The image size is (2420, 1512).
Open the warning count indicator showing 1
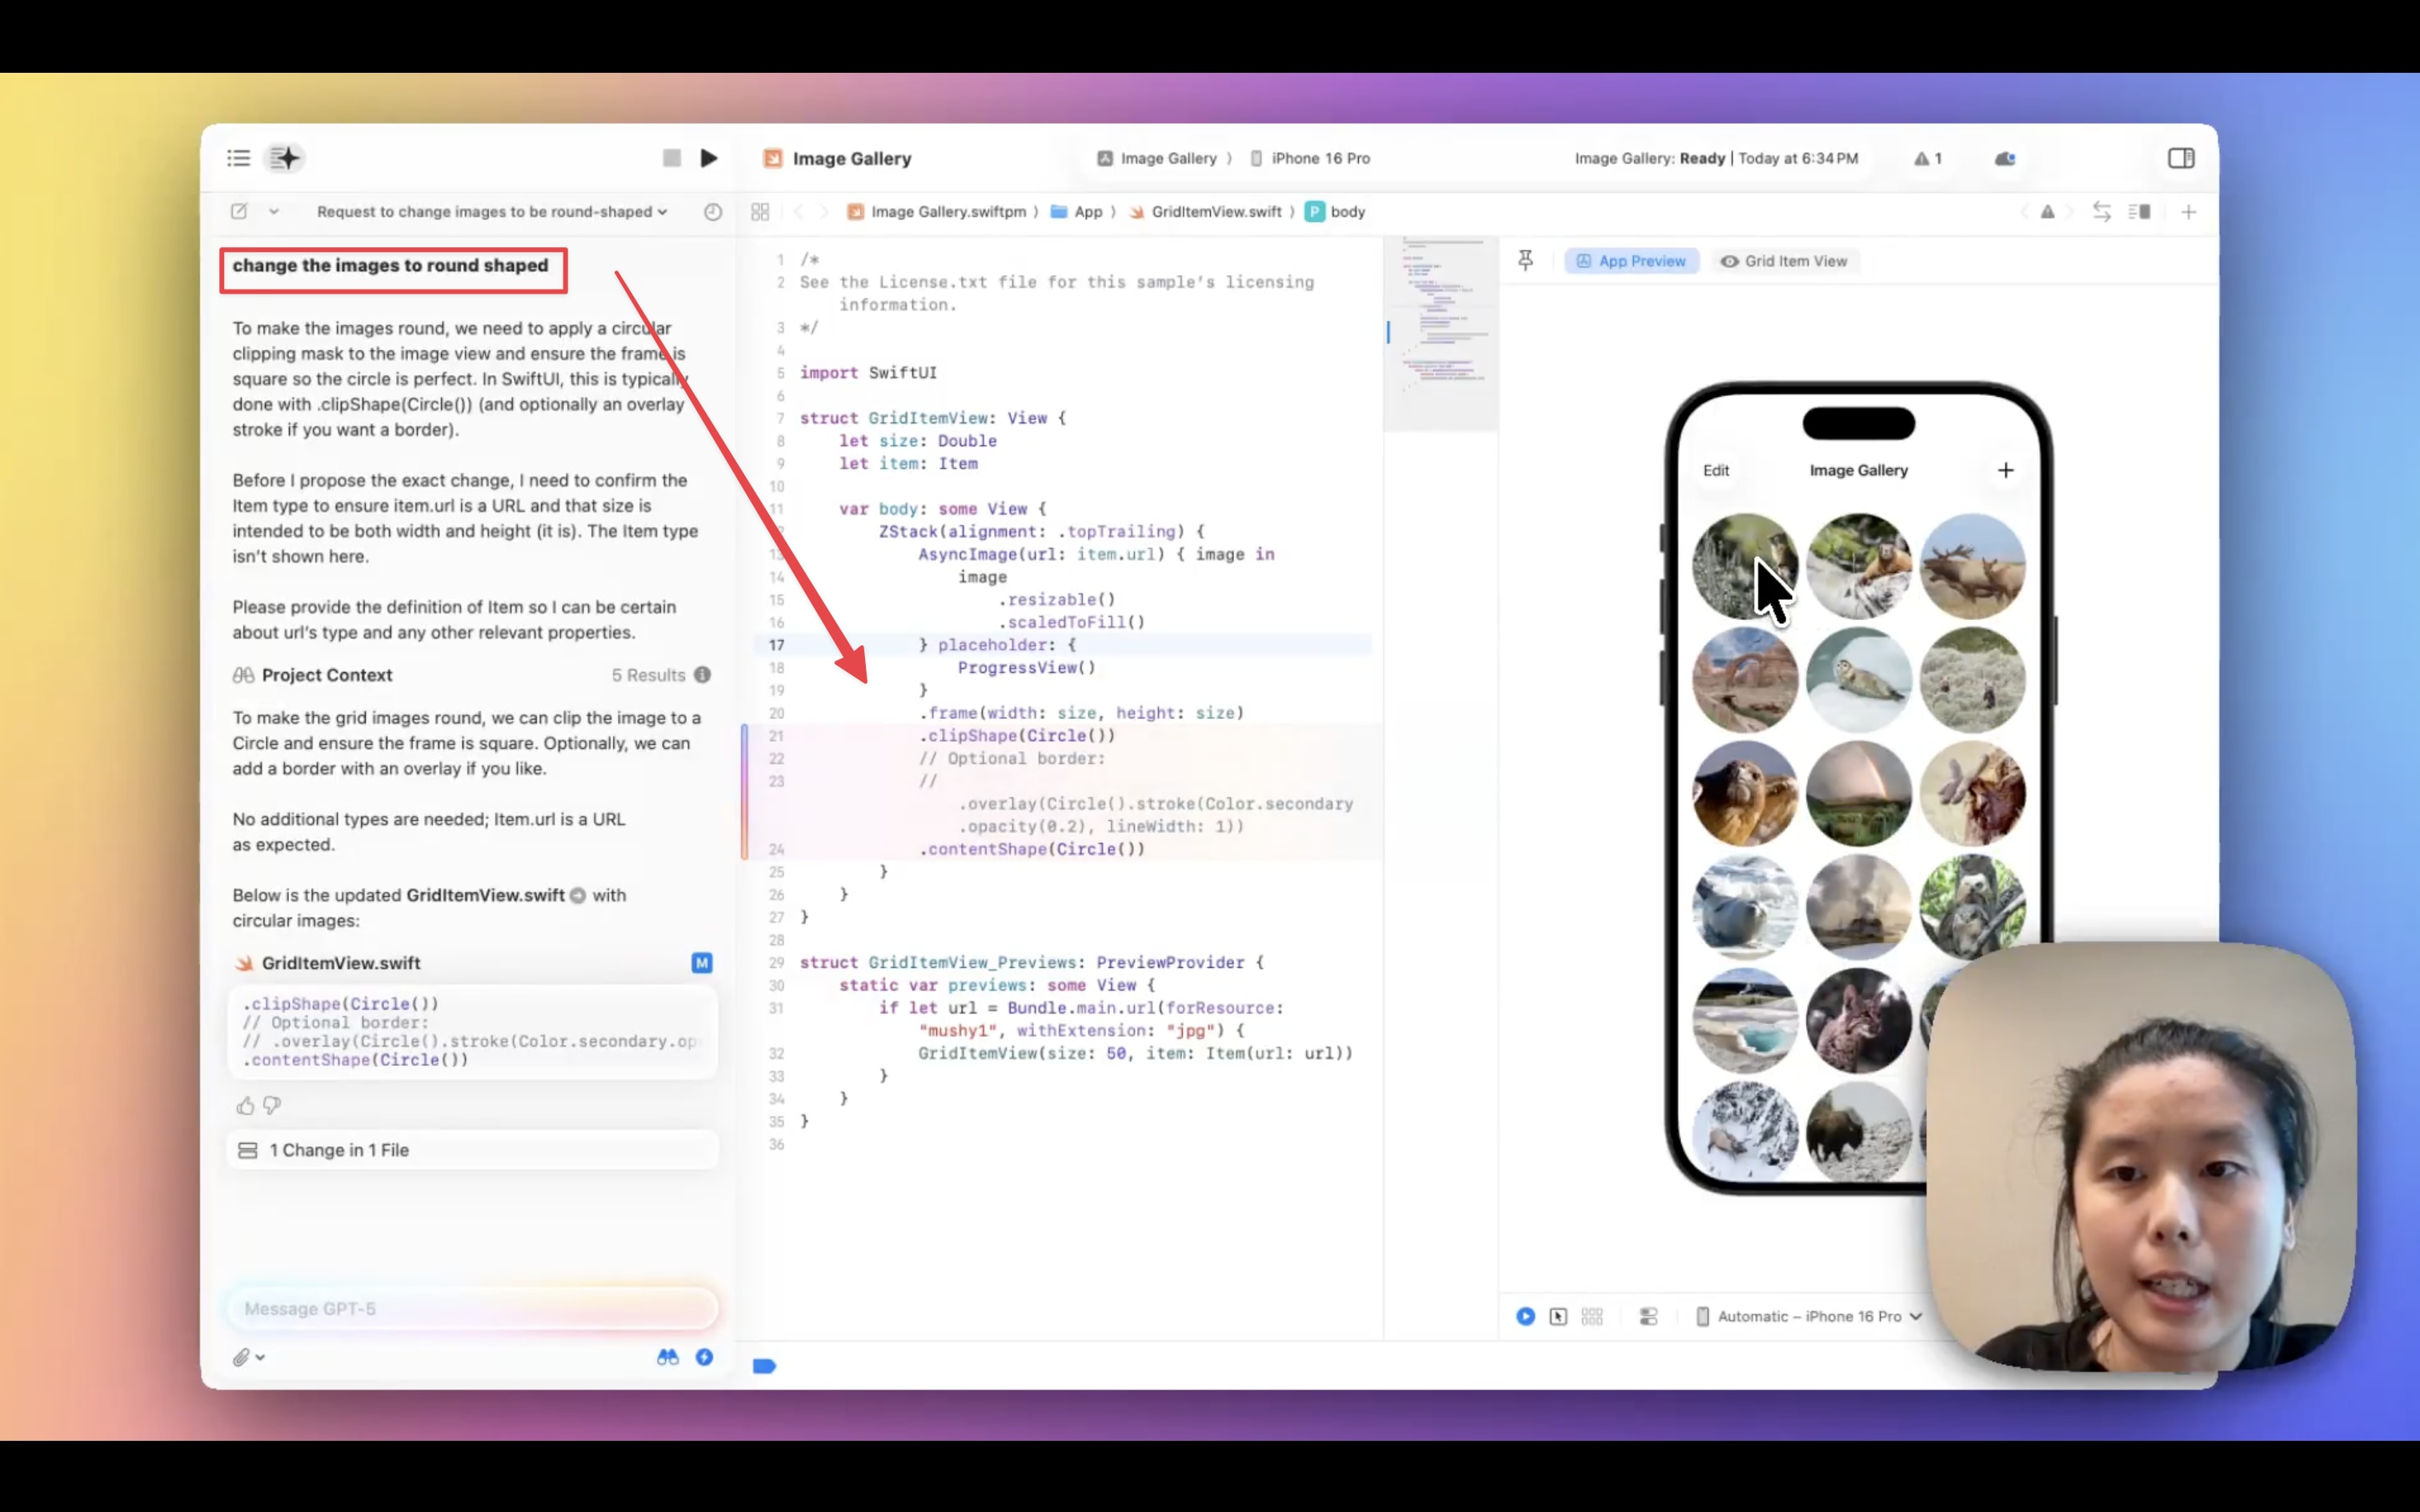1927,158
